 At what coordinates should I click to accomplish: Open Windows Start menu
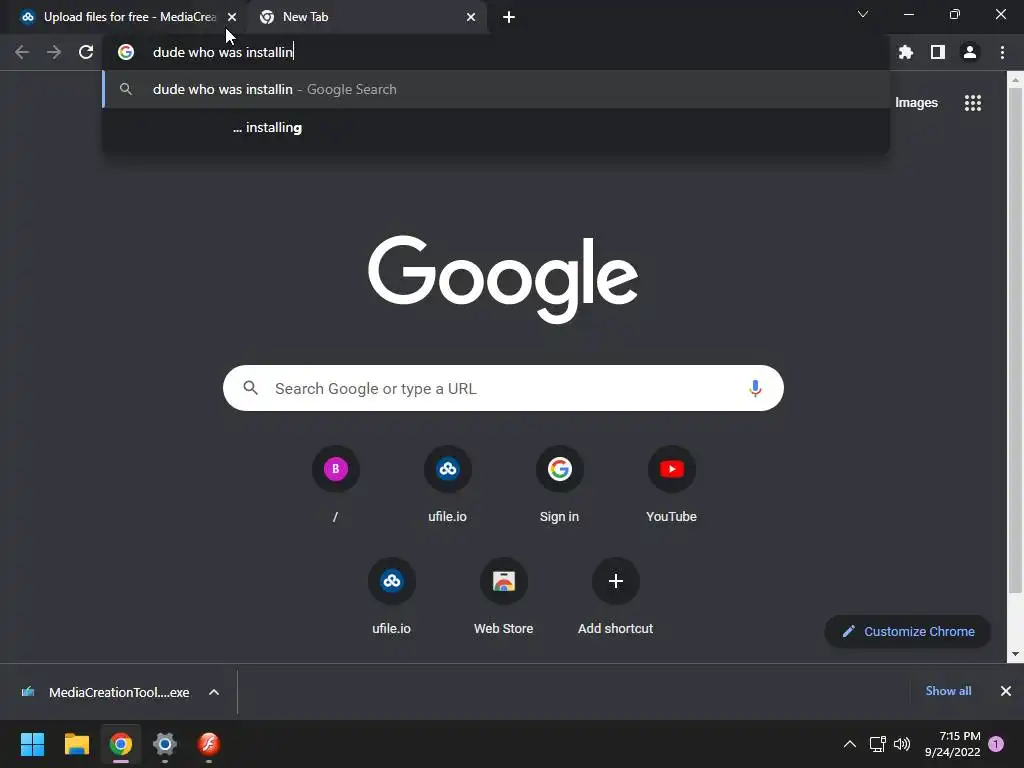(x=32, y=744)
